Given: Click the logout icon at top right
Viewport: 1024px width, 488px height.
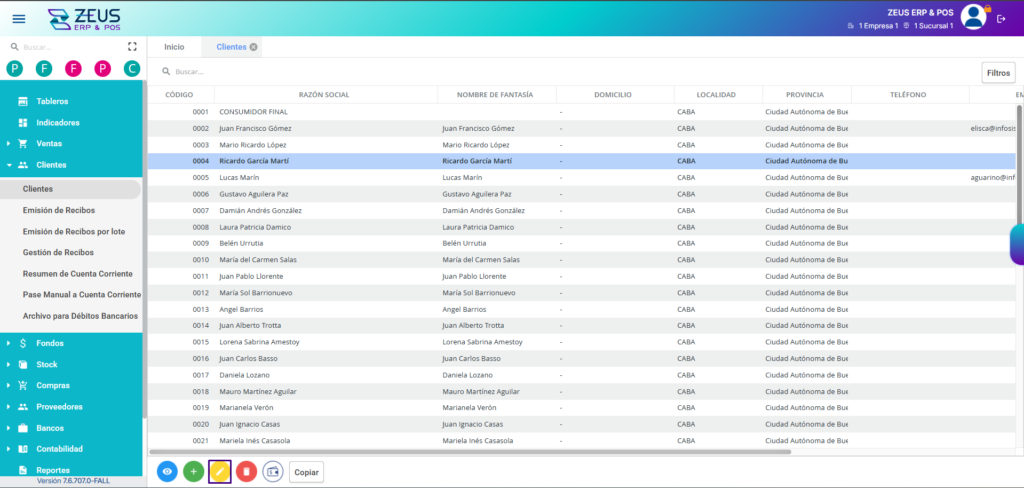Looking at the screenshot, I should (1001, 18).
